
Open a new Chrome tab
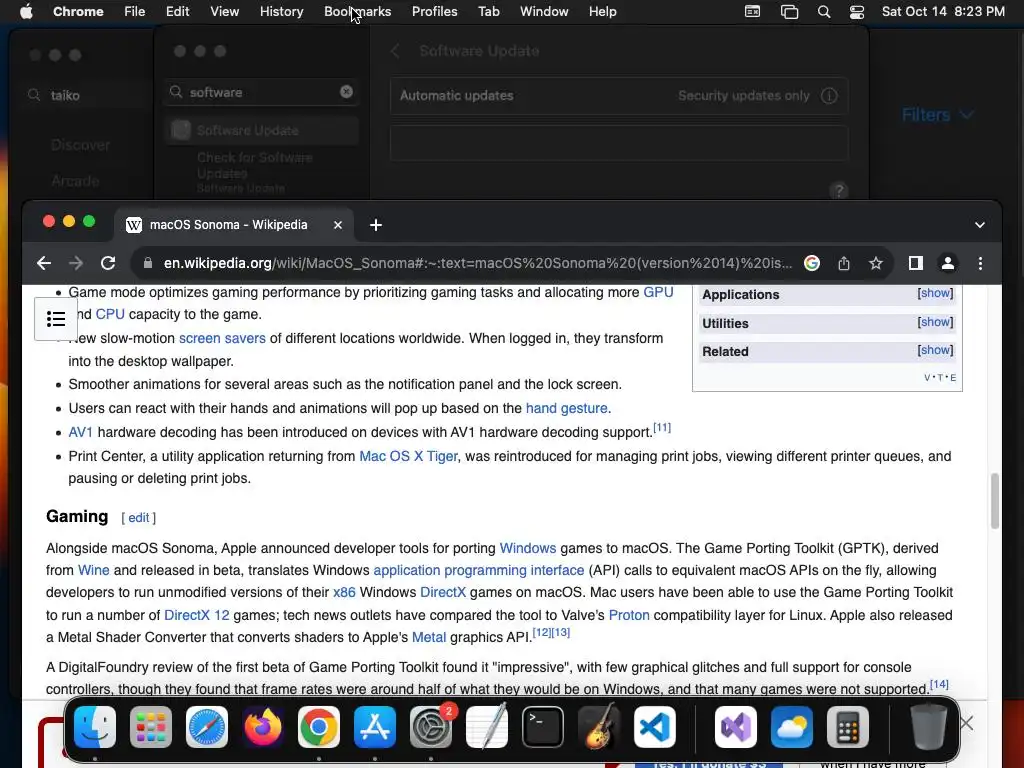[x=376, y=225]
